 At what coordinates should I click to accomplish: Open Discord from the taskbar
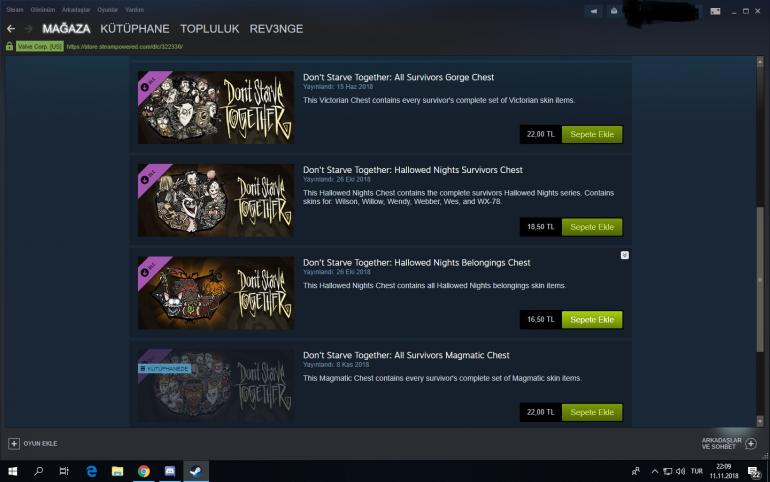point(170,471)
